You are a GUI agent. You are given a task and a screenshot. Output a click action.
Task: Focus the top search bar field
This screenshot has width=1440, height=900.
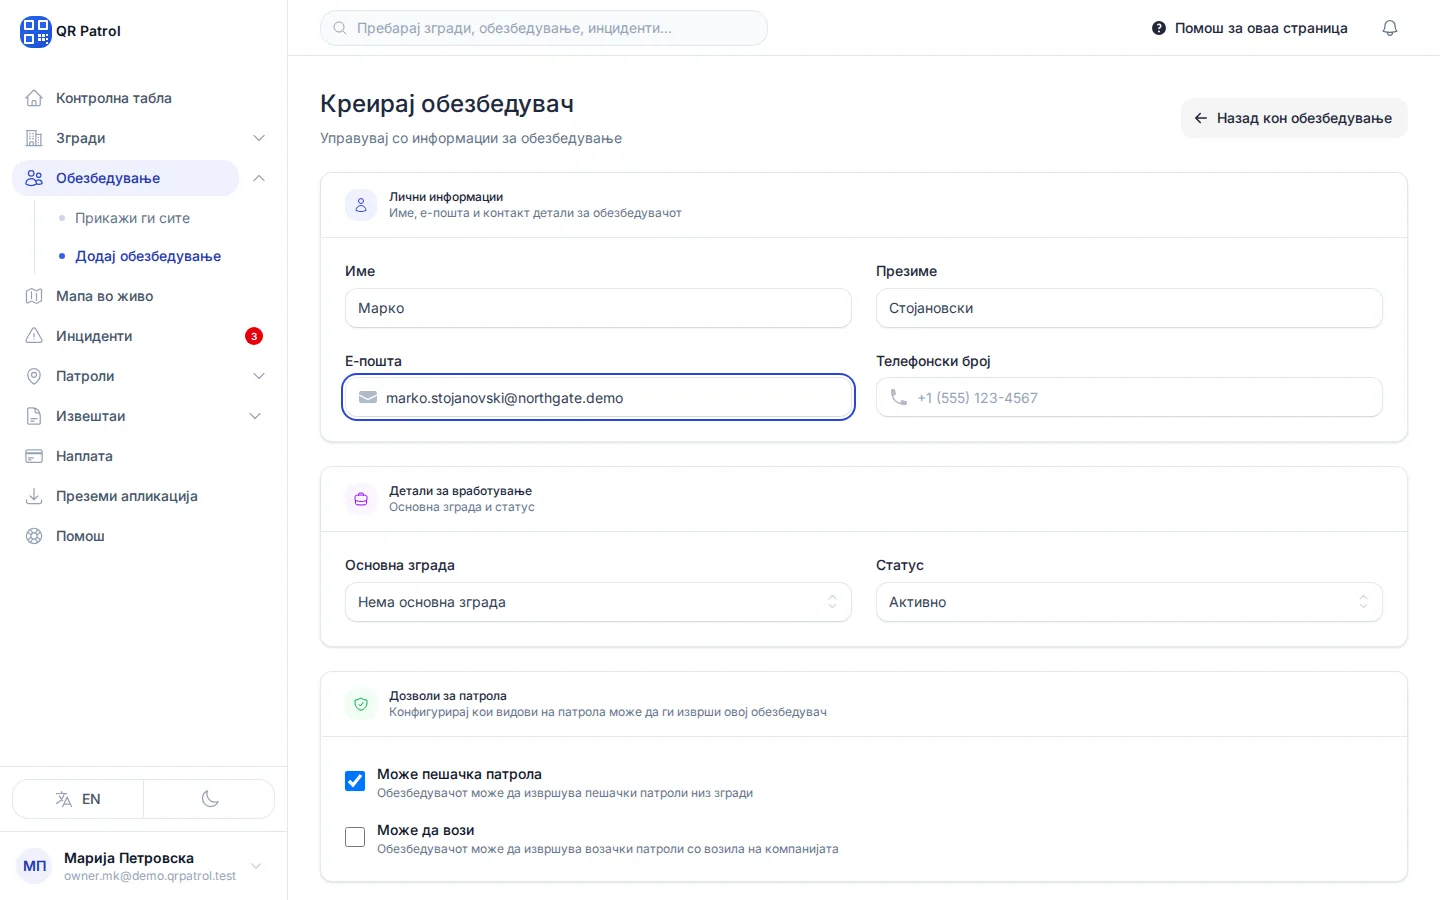(x=544, y=28)
